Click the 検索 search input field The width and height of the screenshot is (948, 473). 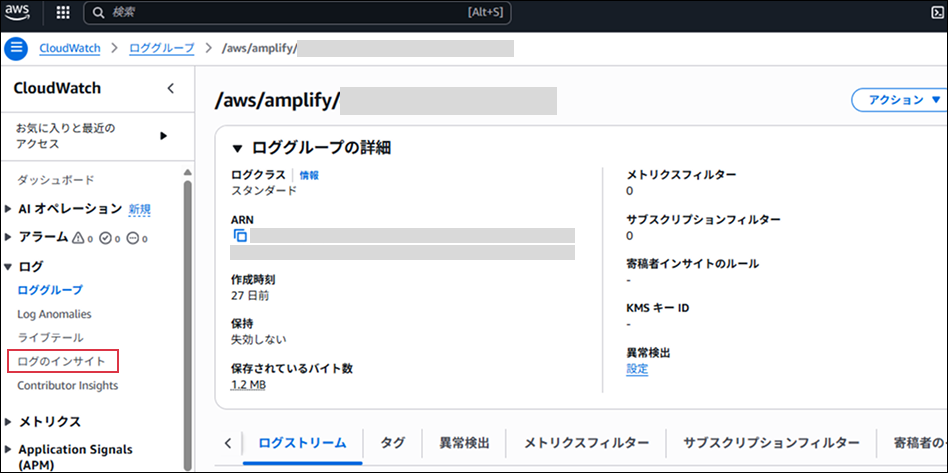click(290, 14)
